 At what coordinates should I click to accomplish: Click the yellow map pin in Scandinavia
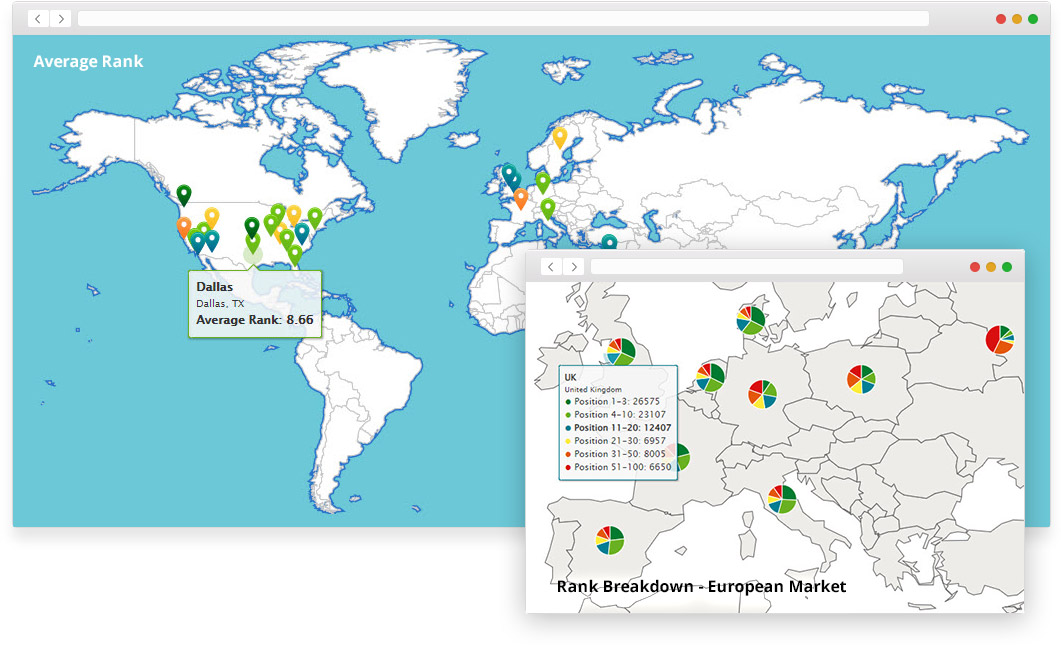click(560, 136)
